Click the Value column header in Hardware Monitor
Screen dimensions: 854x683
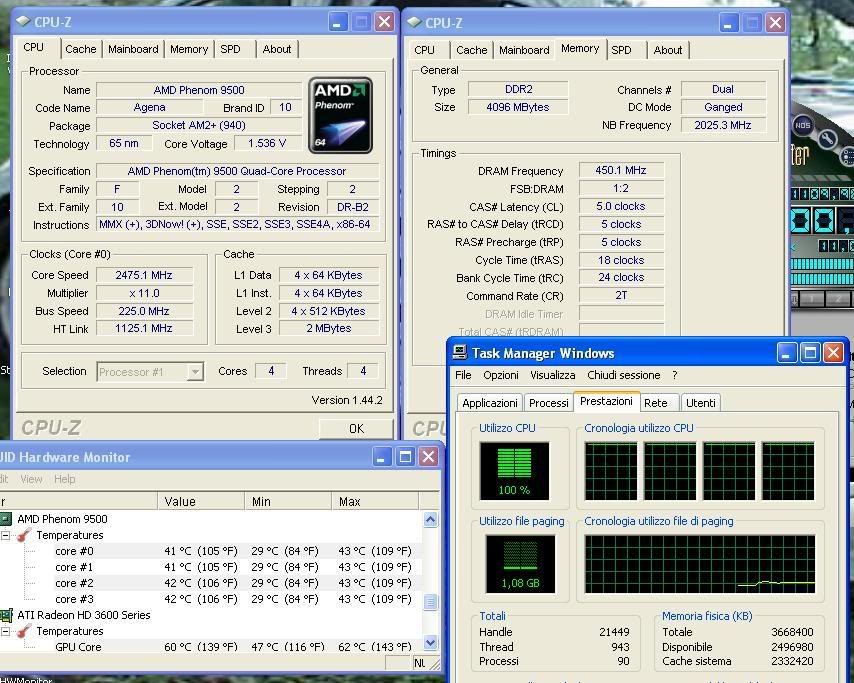201,501
